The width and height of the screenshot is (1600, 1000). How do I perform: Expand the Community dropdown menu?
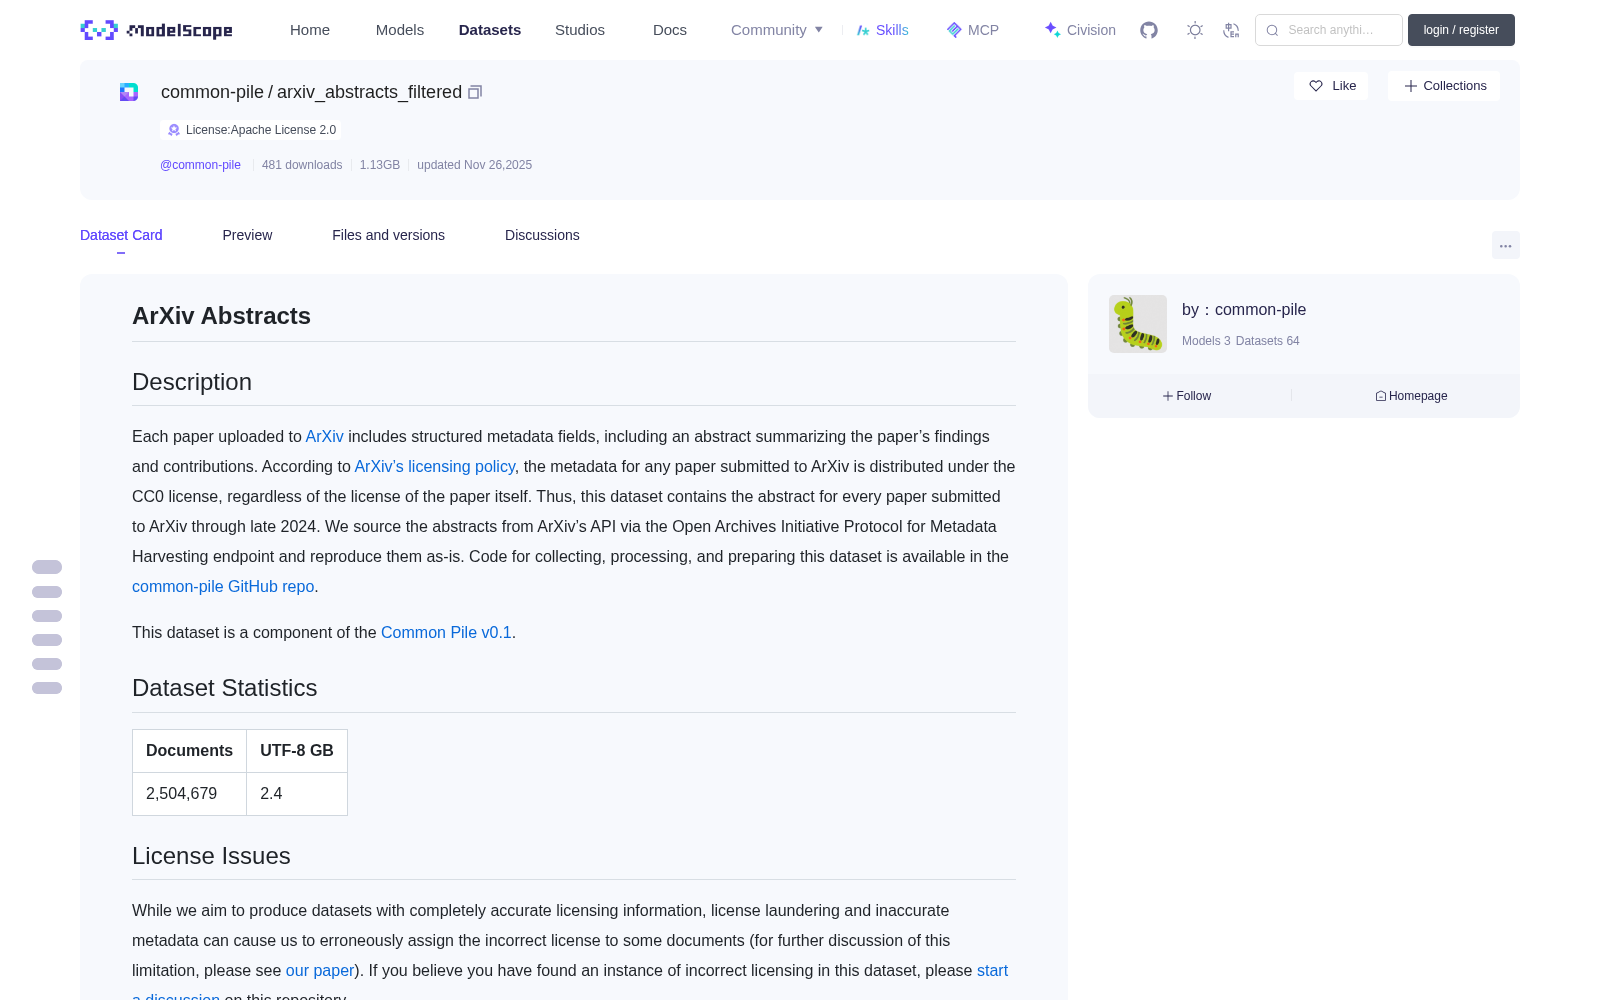tap(777, 30)
